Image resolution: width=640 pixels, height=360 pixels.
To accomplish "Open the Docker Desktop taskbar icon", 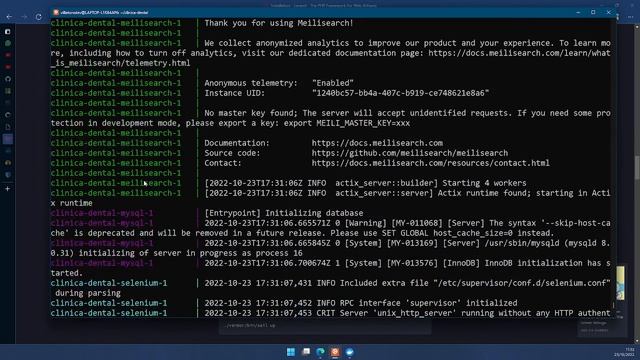I will tap(350, 352).
